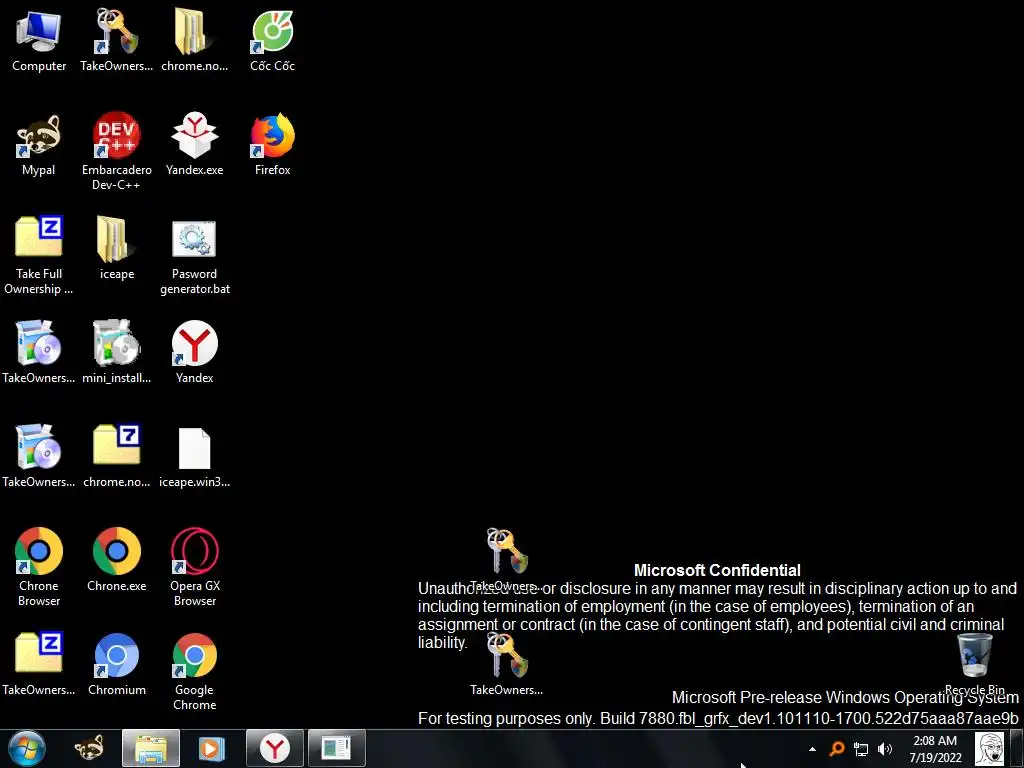Open the network tray icon
Image resolution: width=1024 pixels, height=768 pixels.
[861, 749]
